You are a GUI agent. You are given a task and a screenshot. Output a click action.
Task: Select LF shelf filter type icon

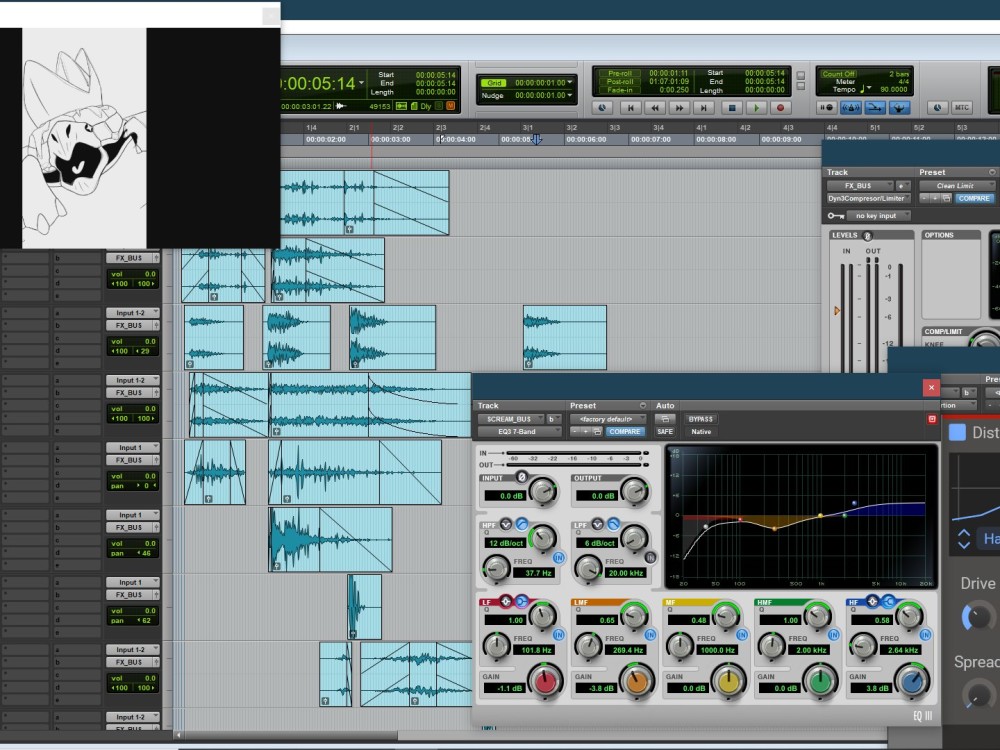[521, 601]
